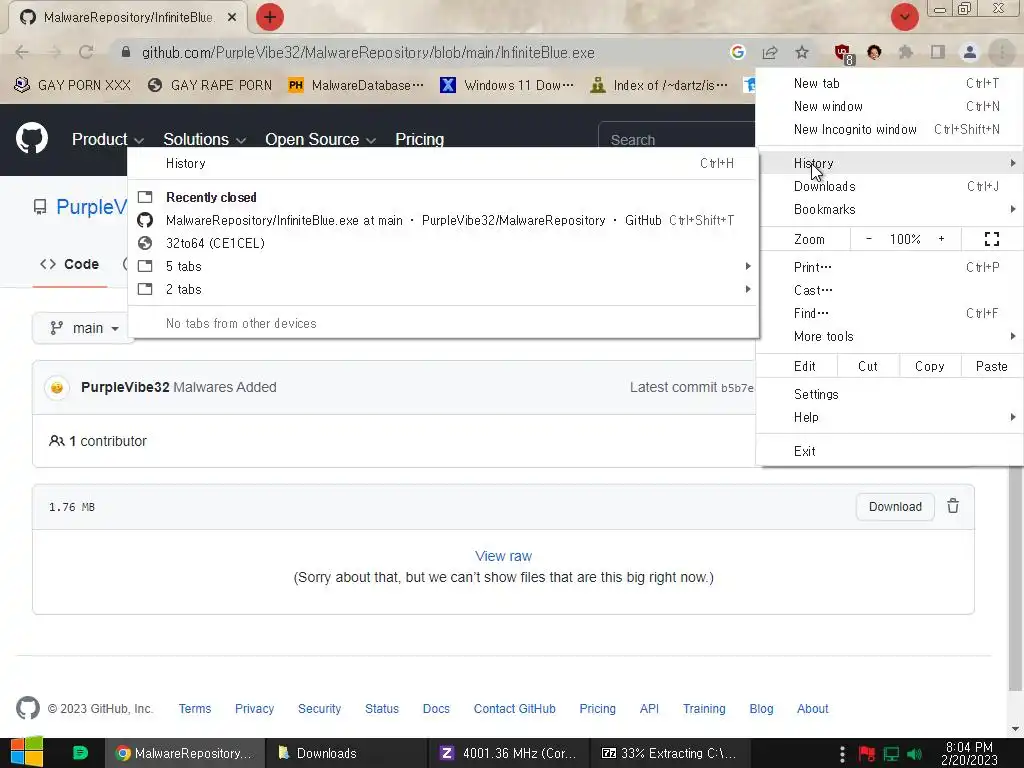
Task: Choose Print... from the menu
Action: click(x=889, y=266)
